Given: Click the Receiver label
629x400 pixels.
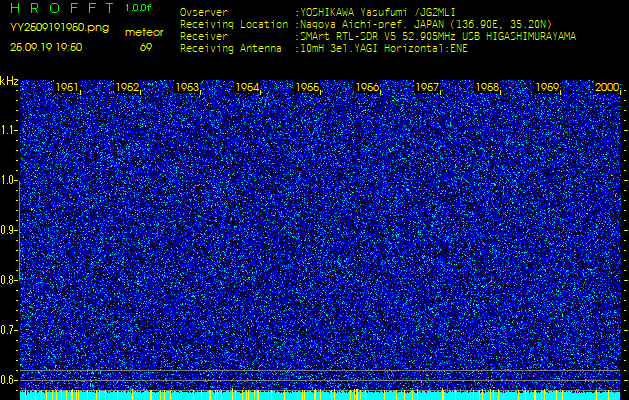Looking at the screenshot, I should (204, 37).
